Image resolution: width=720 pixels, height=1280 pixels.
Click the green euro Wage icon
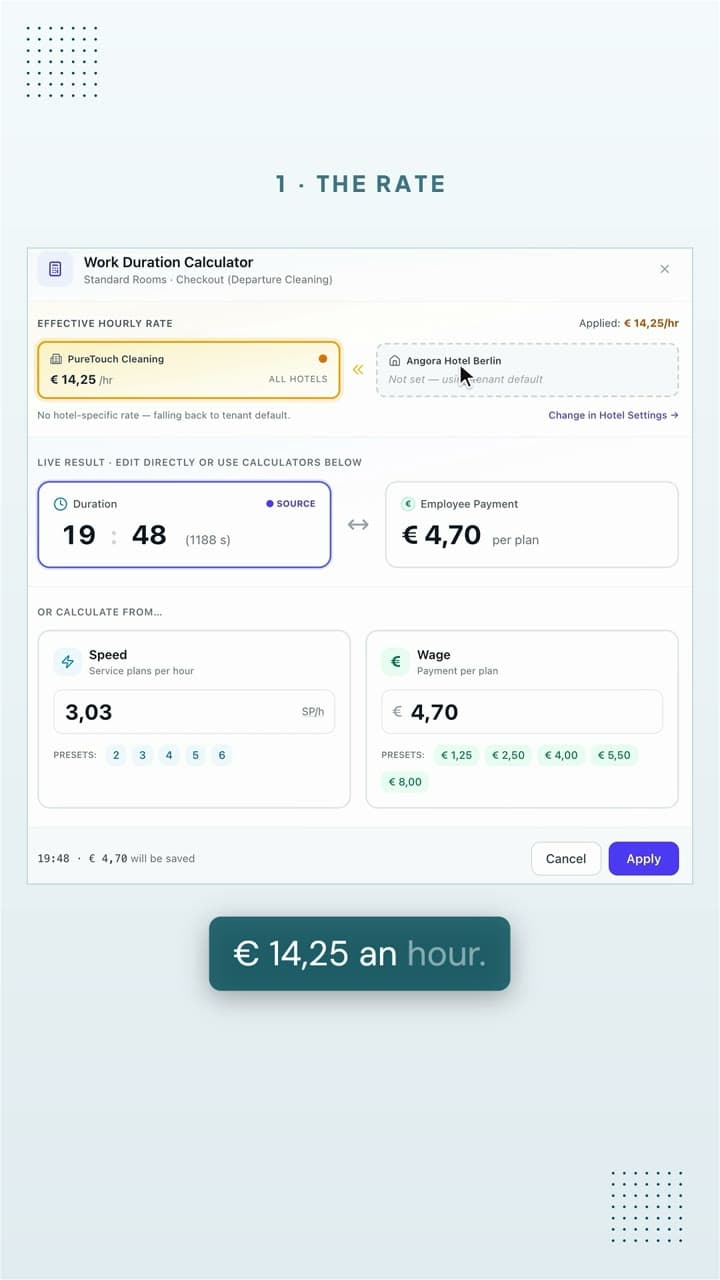pos(396,662)
